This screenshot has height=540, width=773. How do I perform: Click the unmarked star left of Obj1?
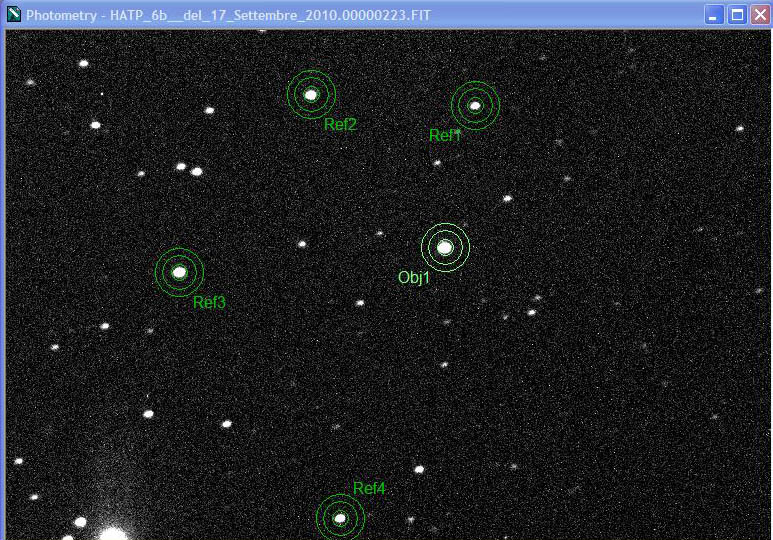pyautogui.click(x=302, y=244)
